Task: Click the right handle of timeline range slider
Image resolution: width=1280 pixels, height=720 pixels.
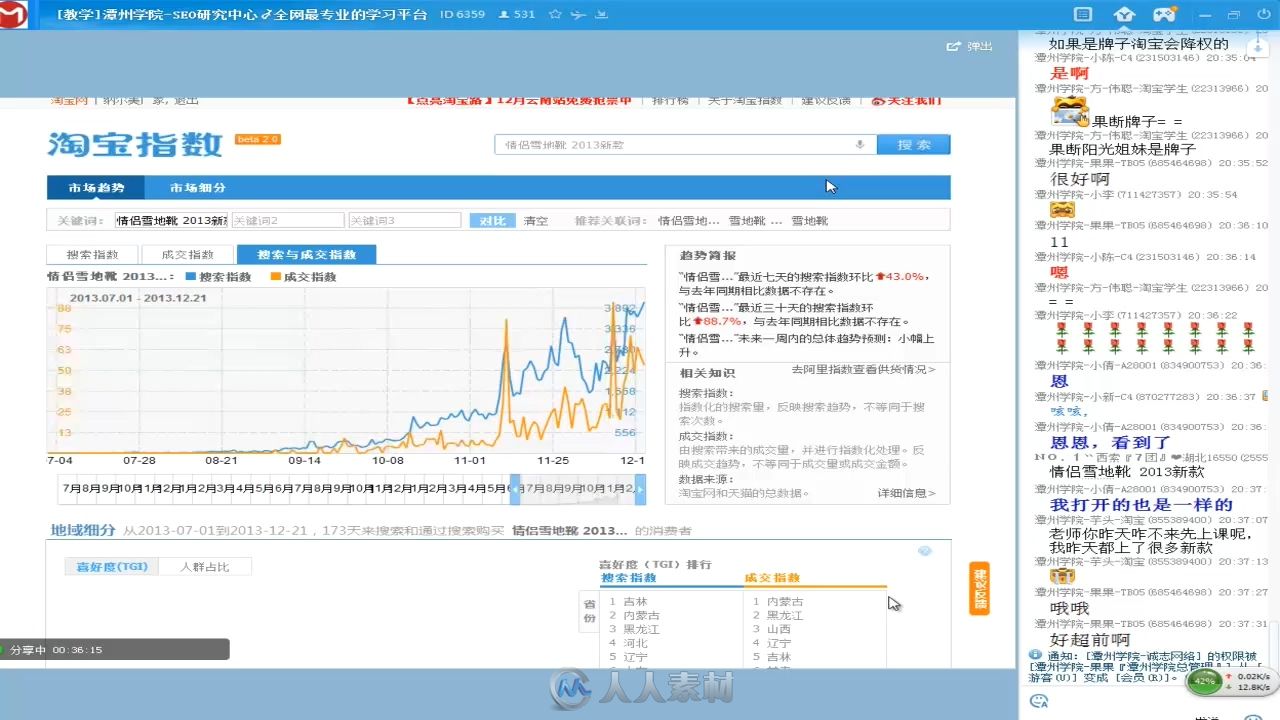Action: click(640, 488)
